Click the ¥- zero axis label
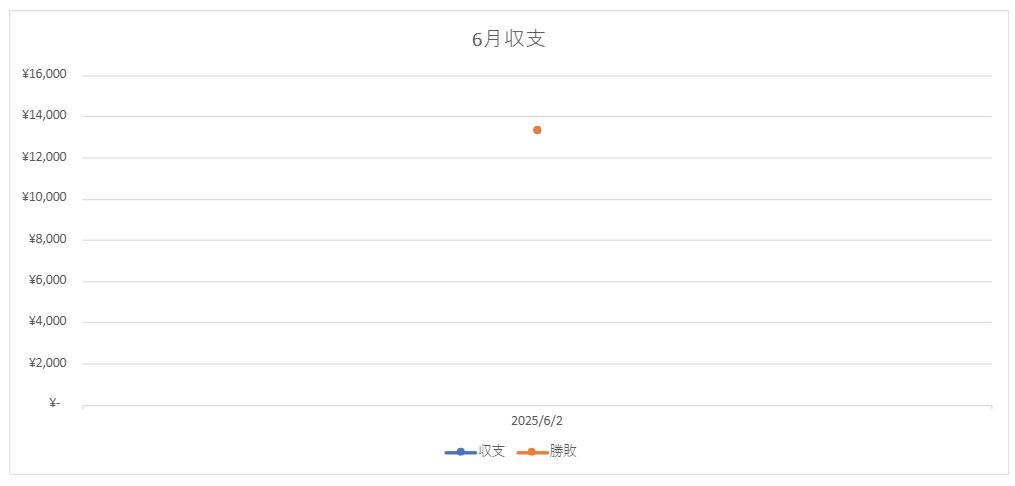Image resolution: width=1015 pixels, height=486 pixels. [54, 404]
